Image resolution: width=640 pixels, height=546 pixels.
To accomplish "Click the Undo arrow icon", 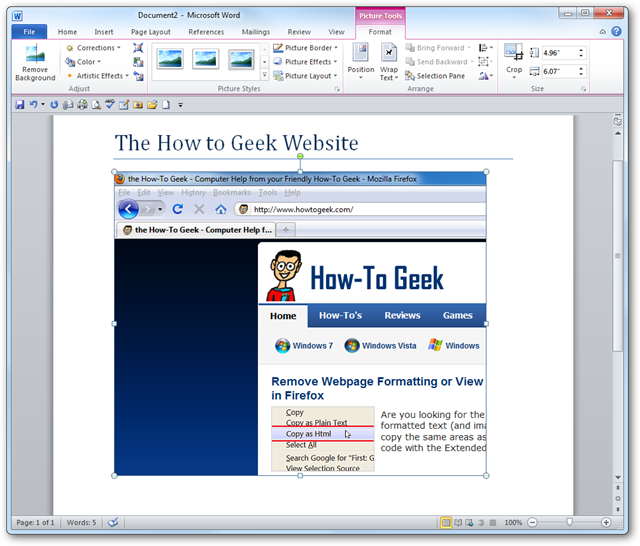I will click(33, 105).
